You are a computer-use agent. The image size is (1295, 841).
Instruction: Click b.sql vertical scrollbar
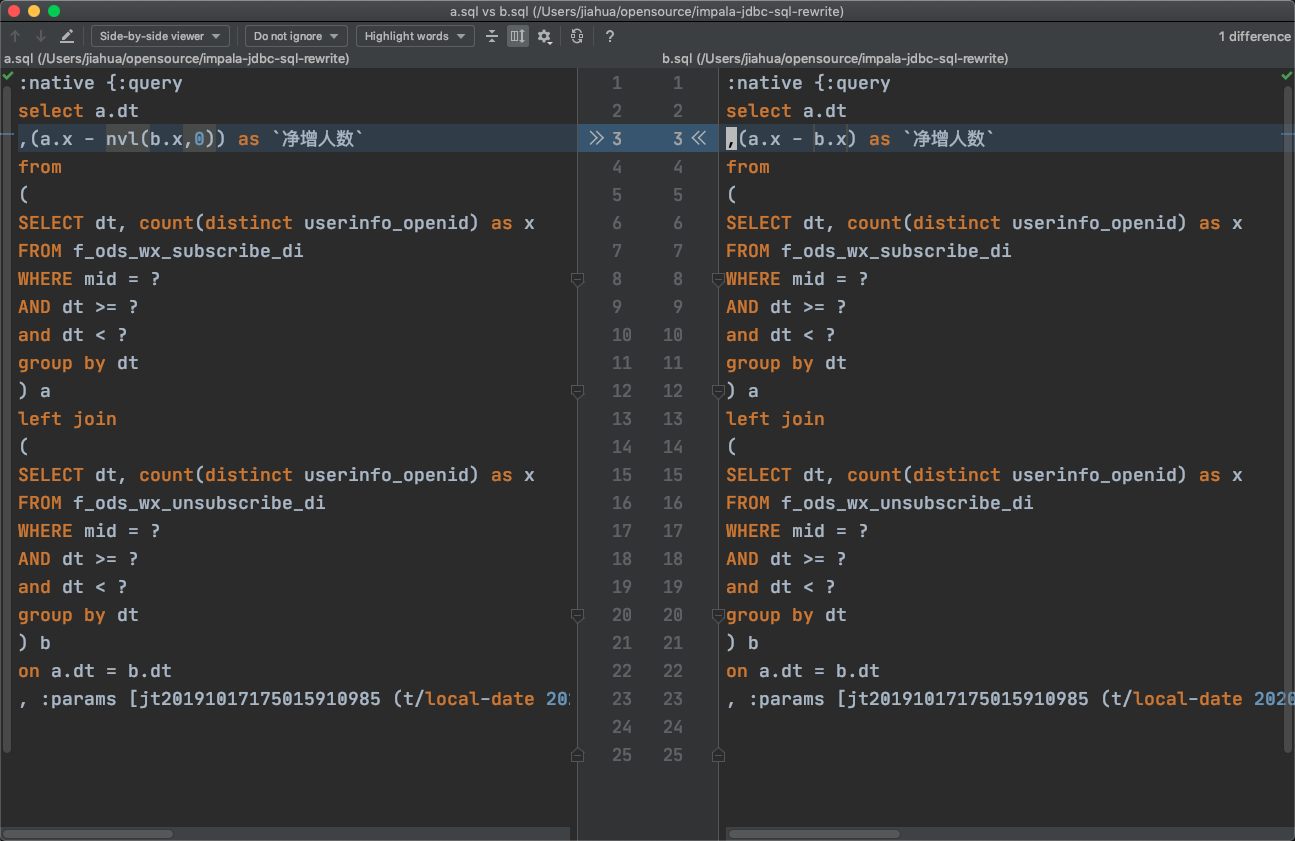pyautogui.click(x=1287, y=419)
